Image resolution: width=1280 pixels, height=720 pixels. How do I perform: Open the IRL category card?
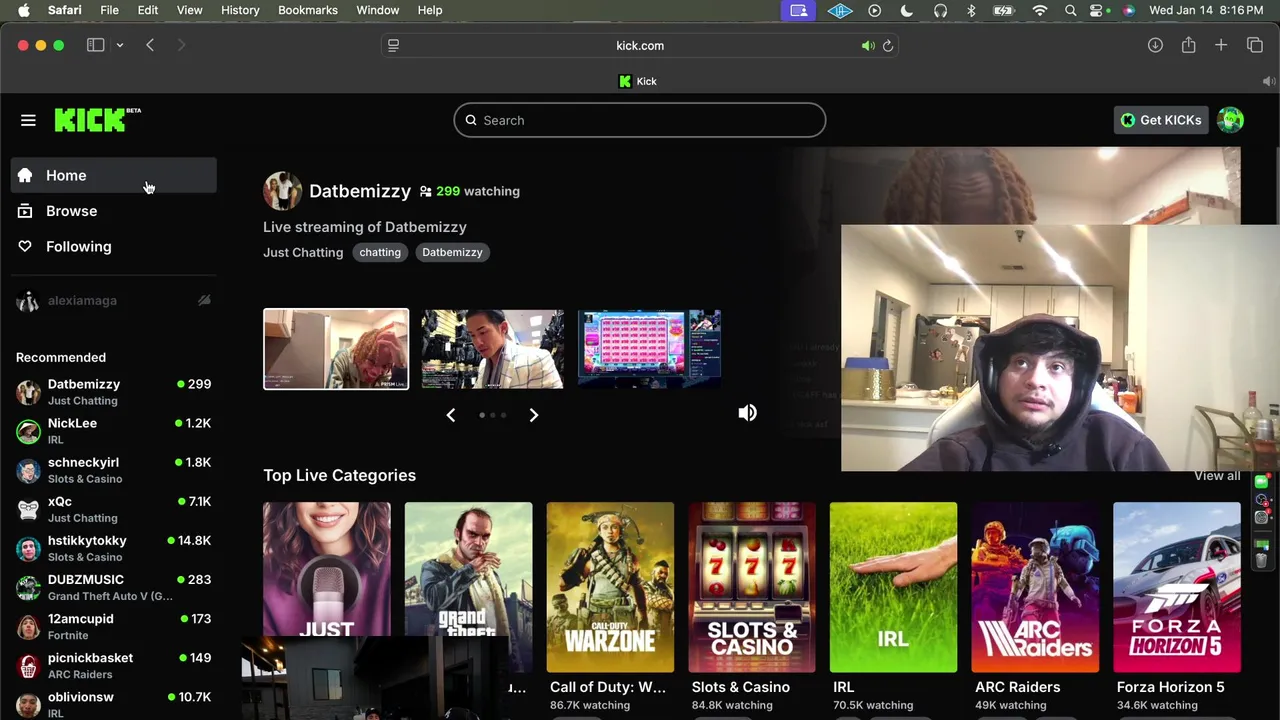point(893,586)
